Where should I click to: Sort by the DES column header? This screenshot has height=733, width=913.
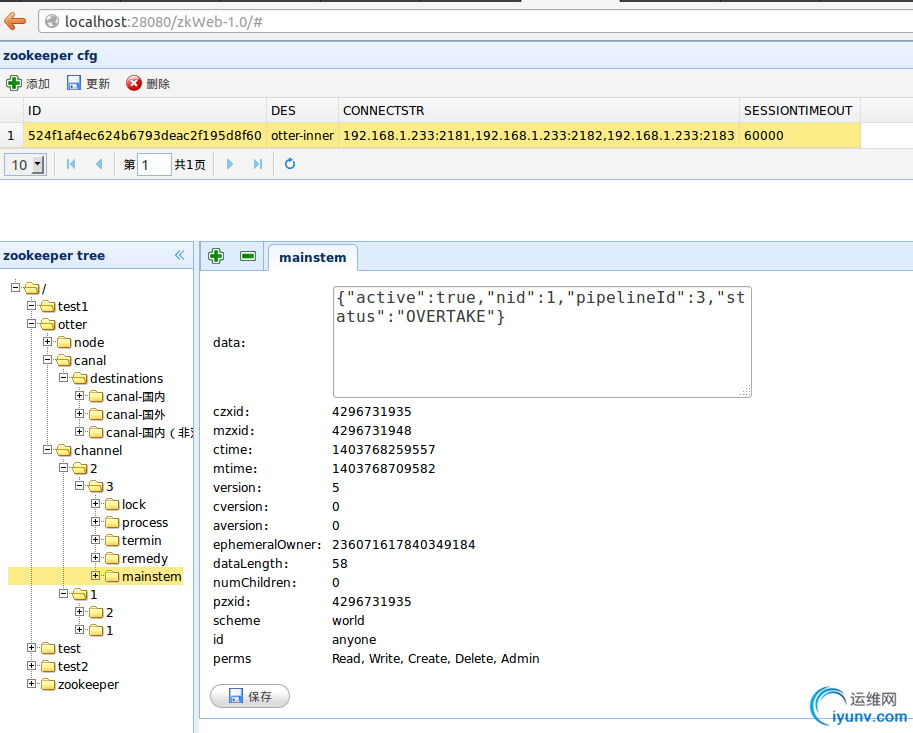pos(302,111)
